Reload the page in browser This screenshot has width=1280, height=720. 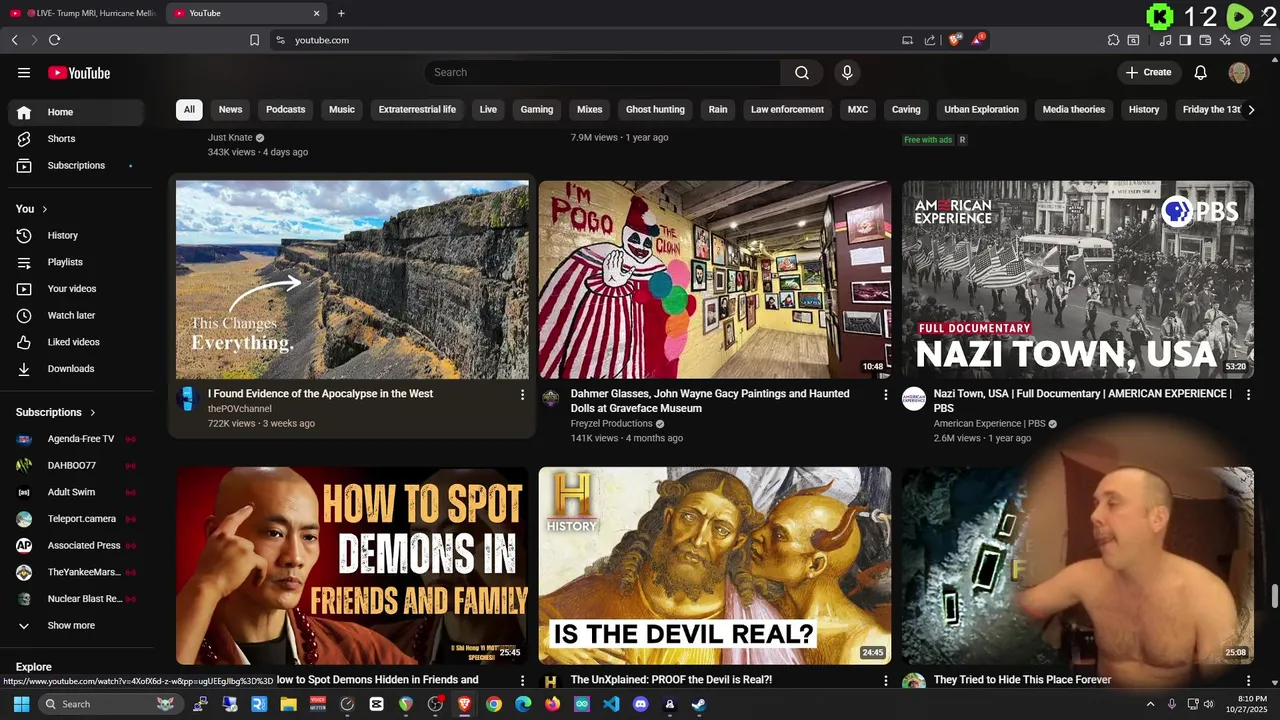(x=54, y=40)
